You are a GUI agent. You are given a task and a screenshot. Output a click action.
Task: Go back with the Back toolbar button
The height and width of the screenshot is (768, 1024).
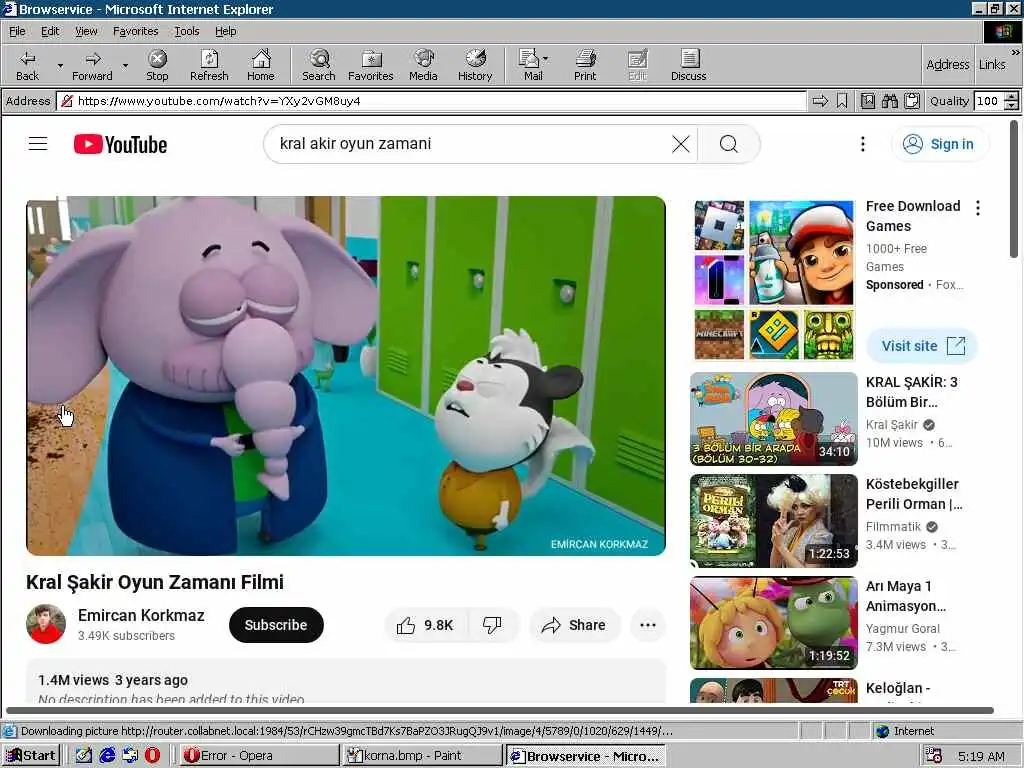(27, 65)
